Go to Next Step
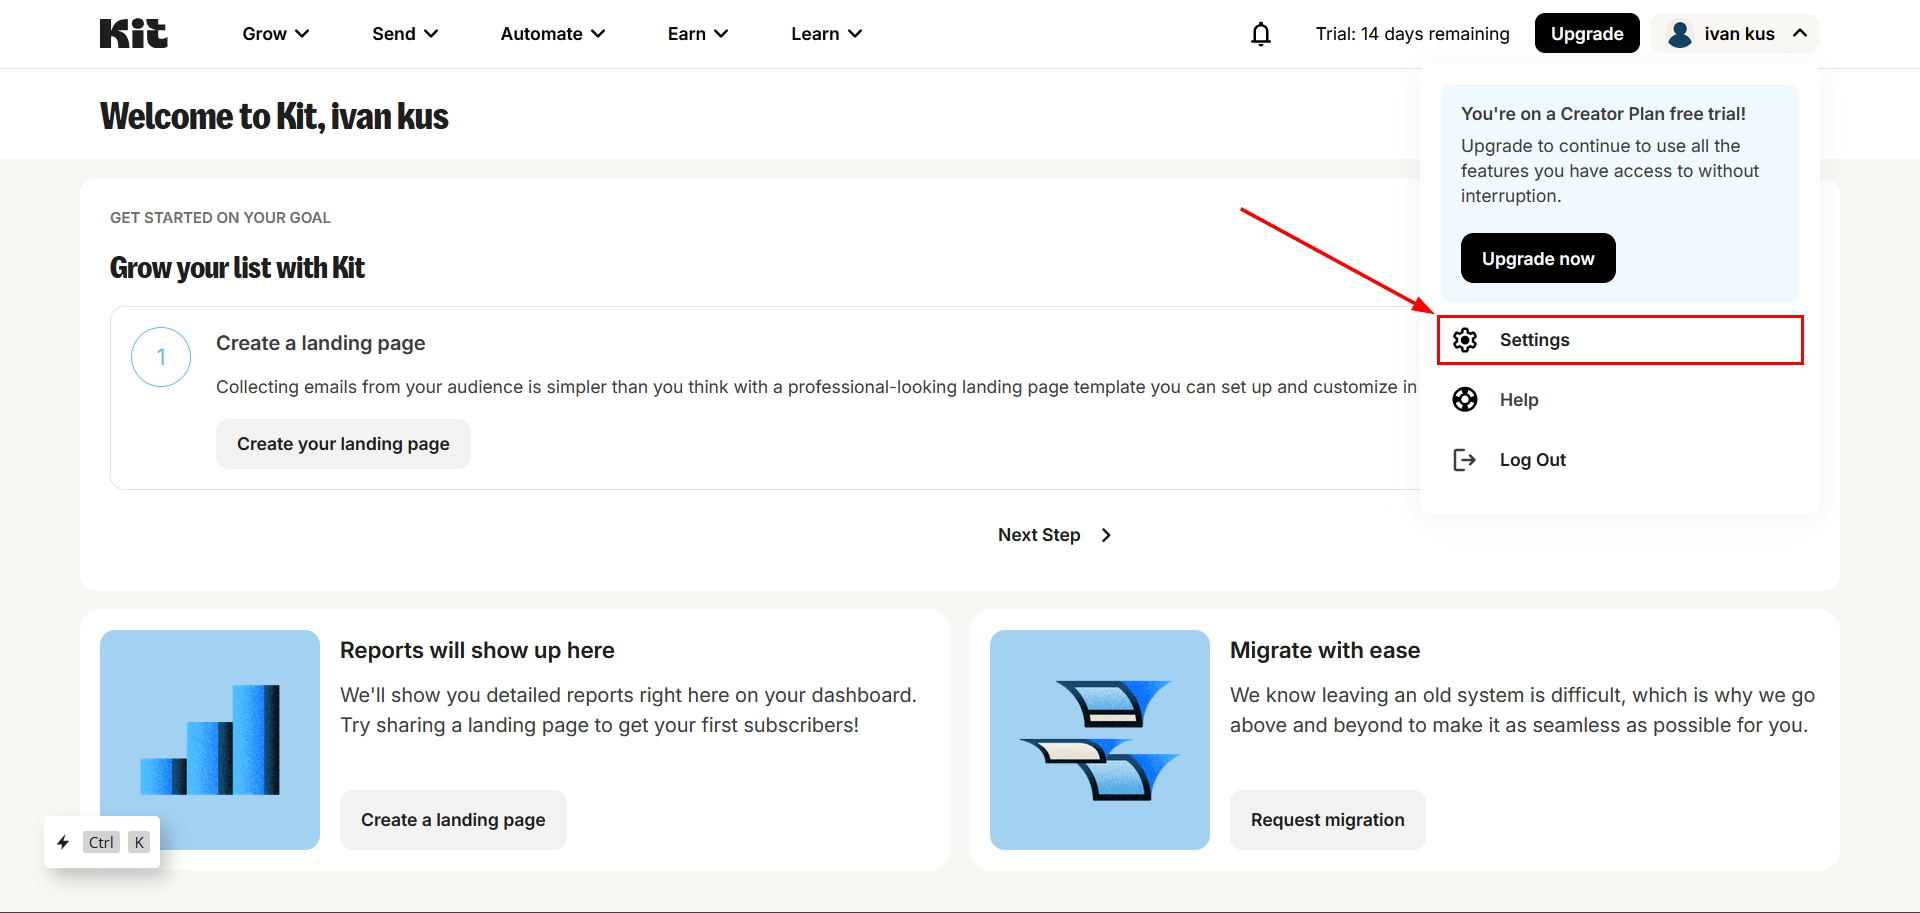The height and width of the screenshot is (913, 1920). (1054, 535)
